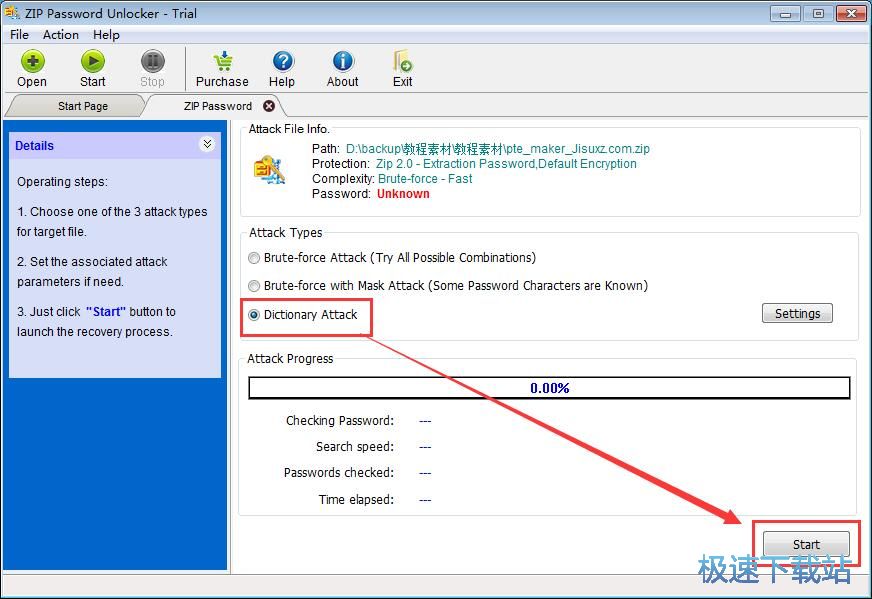Viewport: 872px width, 599px height.
Task: Click the Settings button
Action: pos(797,313)
